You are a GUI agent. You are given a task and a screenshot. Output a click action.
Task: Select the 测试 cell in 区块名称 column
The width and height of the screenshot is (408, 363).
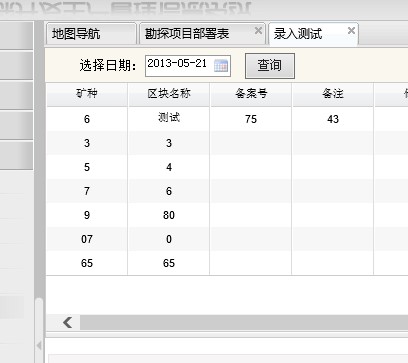coord(169,119)
